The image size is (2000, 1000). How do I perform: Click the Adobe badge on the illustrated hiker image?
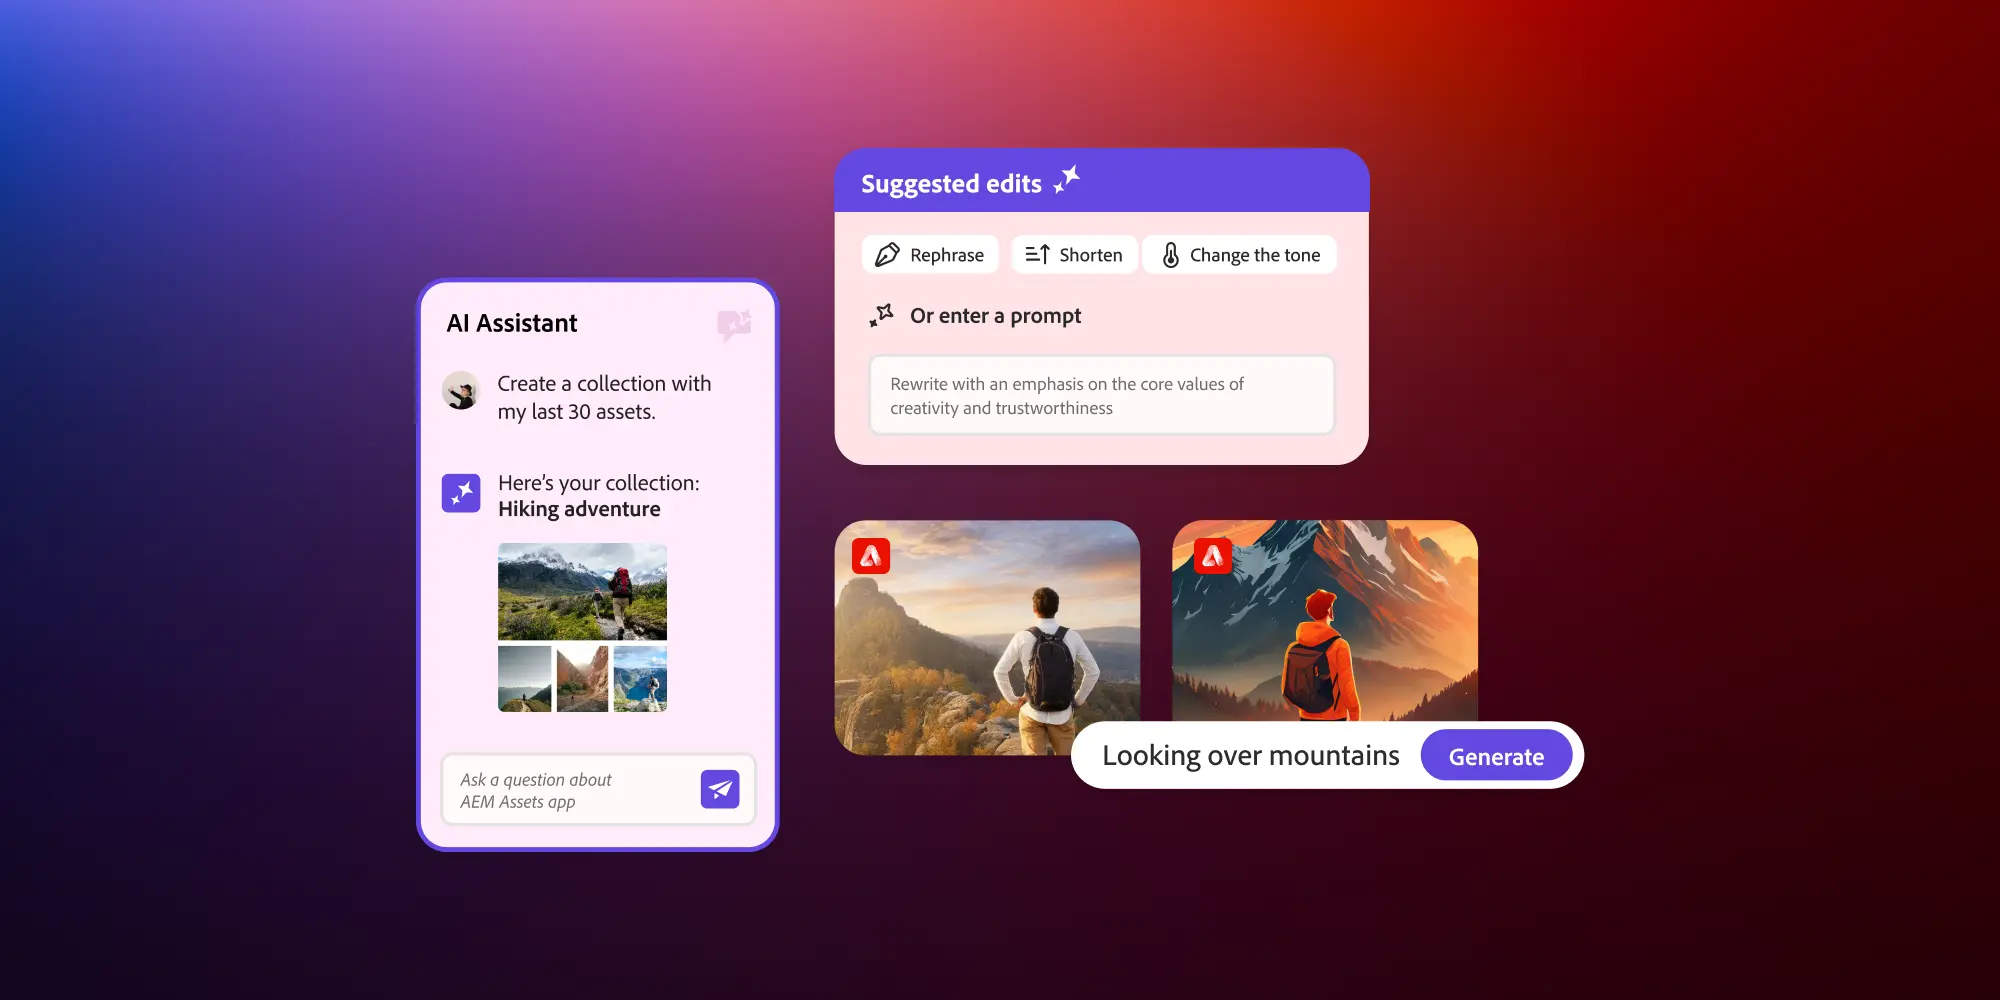[1212, 555]
